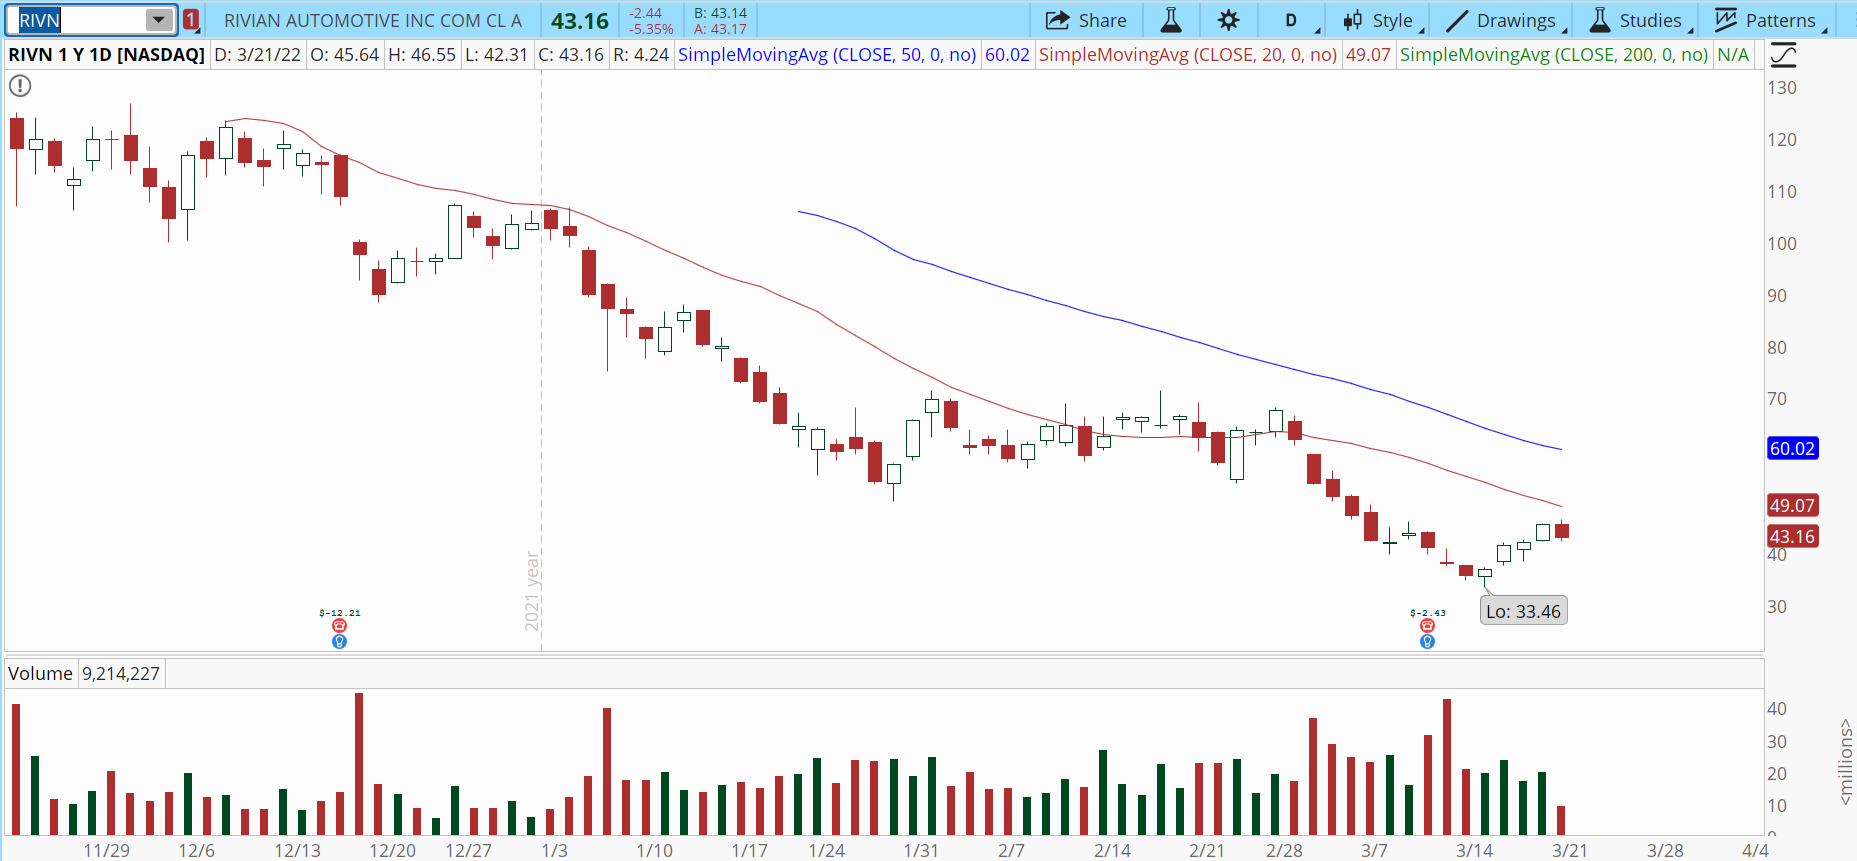Click the beaker icon beside Studies
The height and width of the screenshot is (861, 1857).
1600,20
